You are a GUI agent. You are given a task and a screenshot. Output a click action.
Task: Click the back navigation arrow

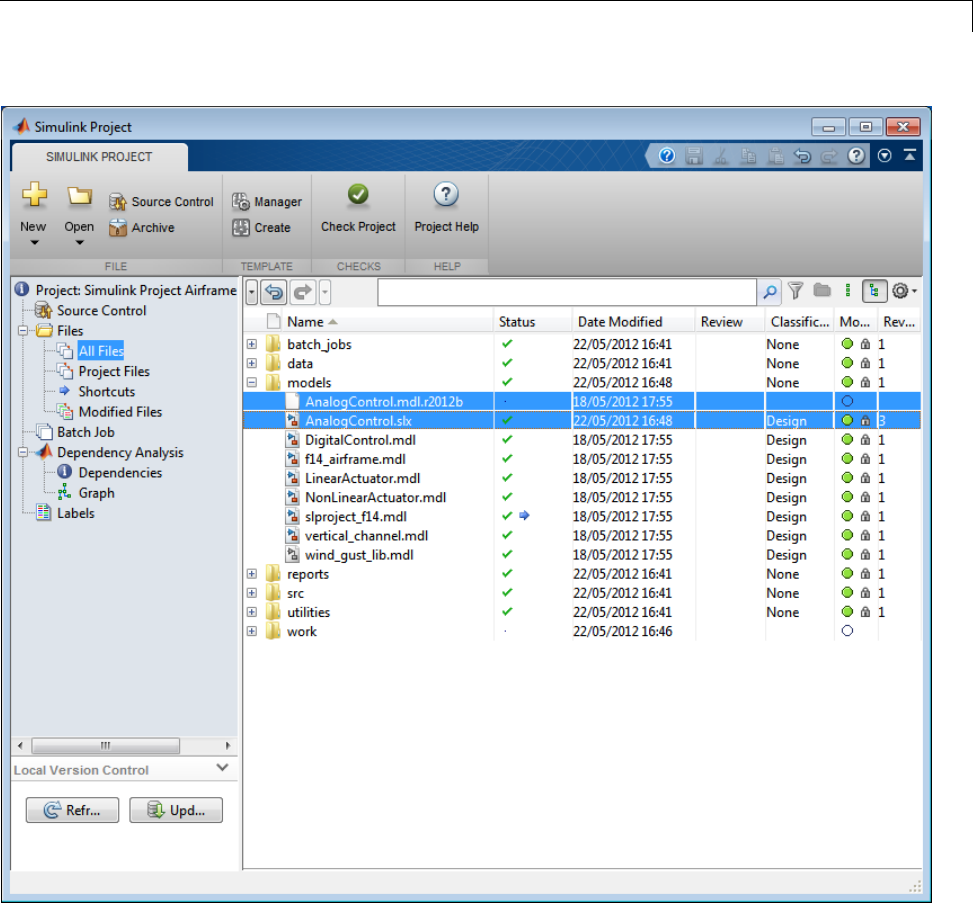click(274, 292)
